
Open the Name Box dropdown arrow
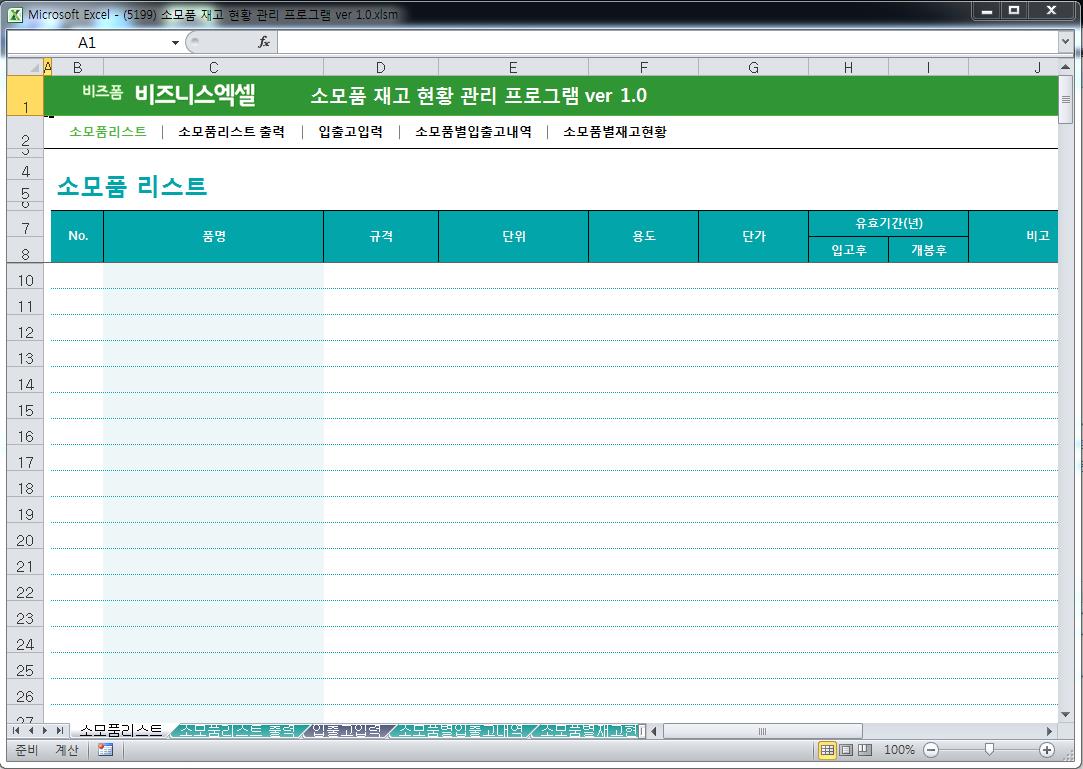coord(175,43)
